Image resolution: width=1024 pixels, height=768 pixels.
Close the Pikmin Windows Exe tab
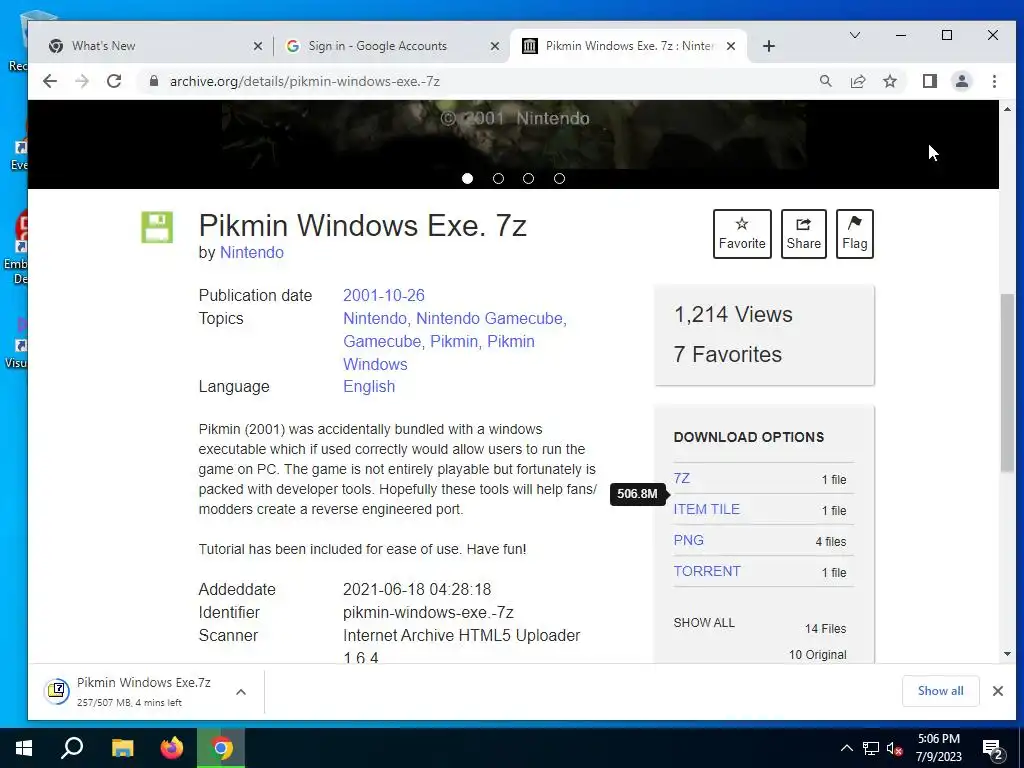click(x=731, y=46)
